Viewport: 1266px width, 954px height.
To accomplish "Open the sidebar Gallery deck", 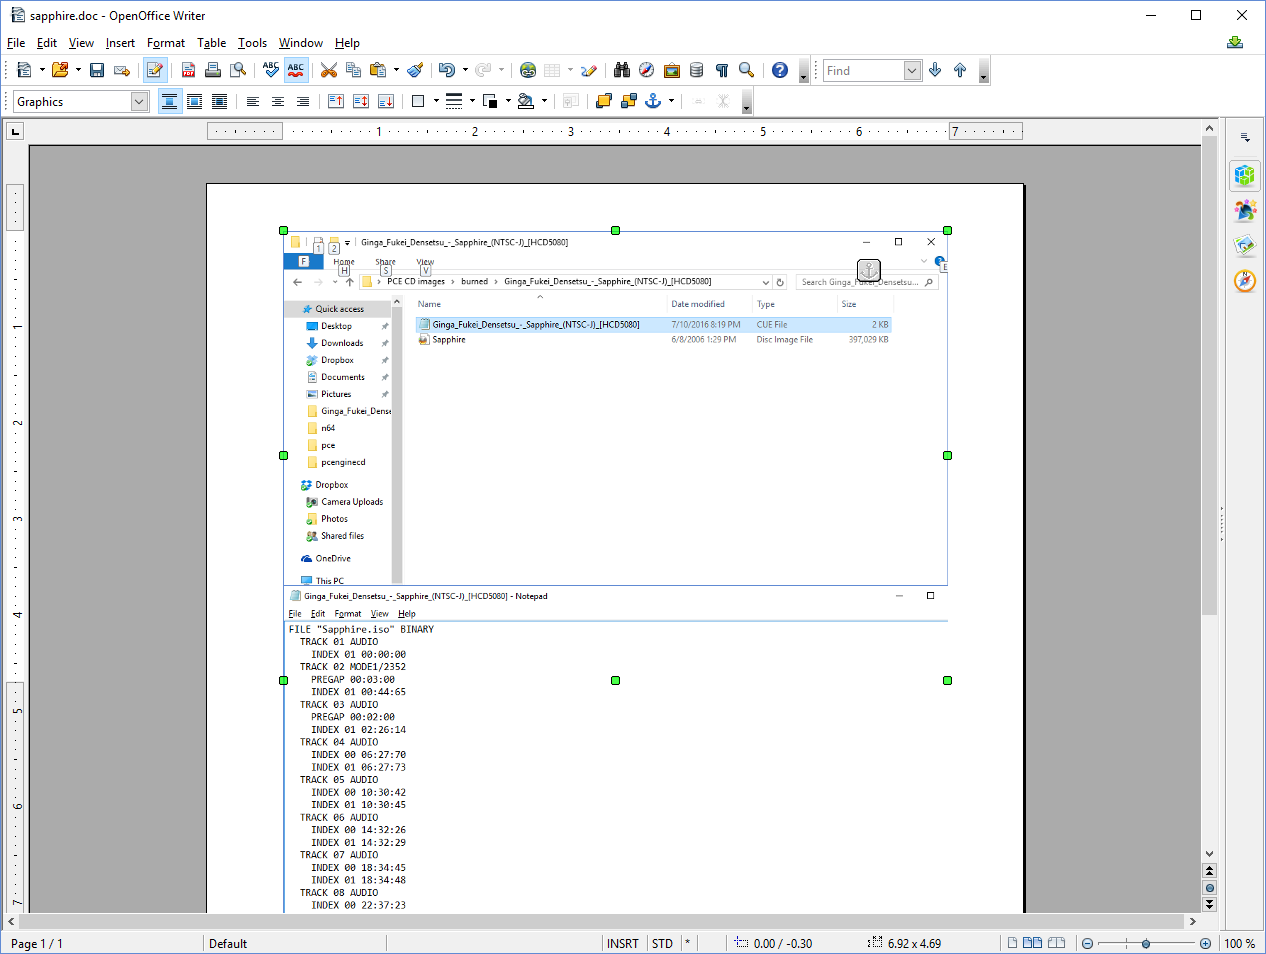I will tap(1245, 246).
